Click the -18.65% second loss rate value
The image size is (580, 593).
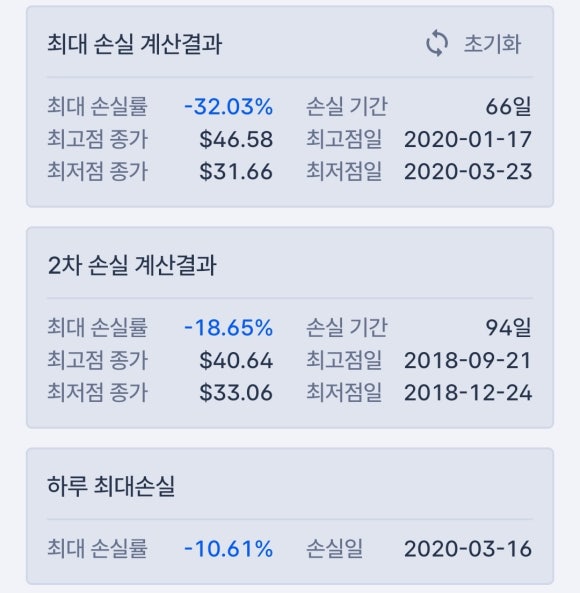click(x=228, y=328)
